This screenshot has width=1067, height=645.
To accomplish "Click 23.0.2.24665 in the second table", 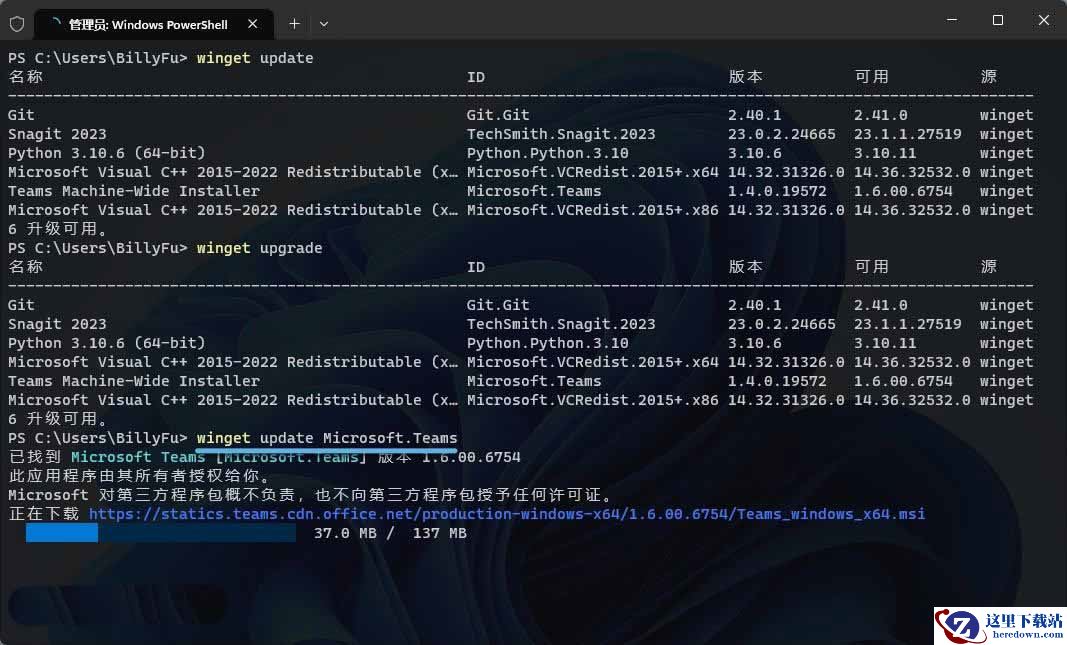I will click(781, 324).
